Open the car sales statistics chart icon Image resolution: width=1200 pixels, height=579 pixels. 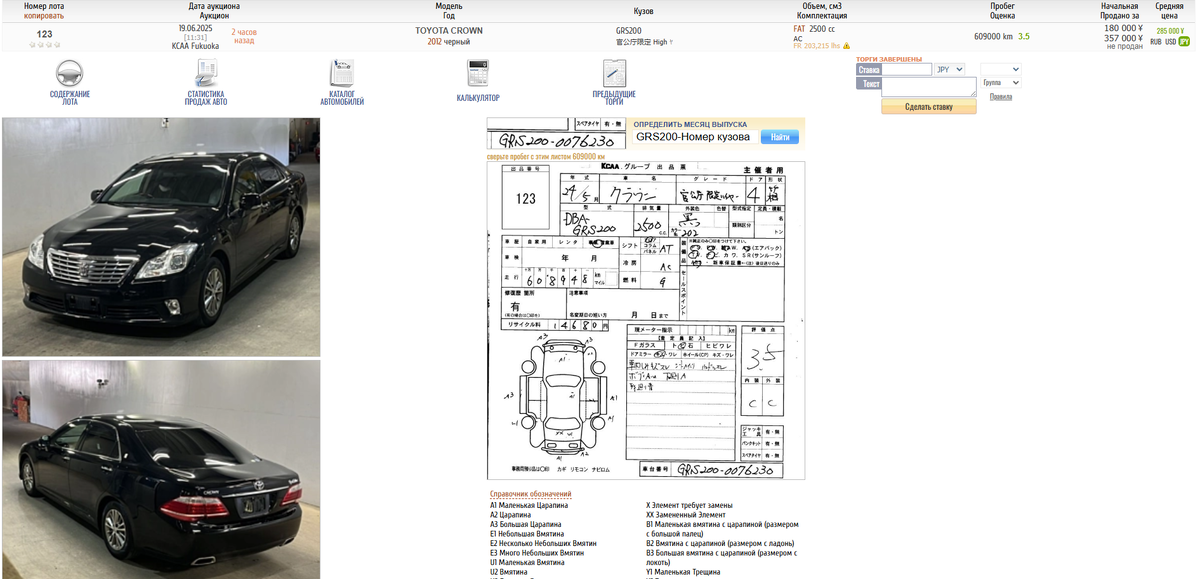tap(207, 74)
